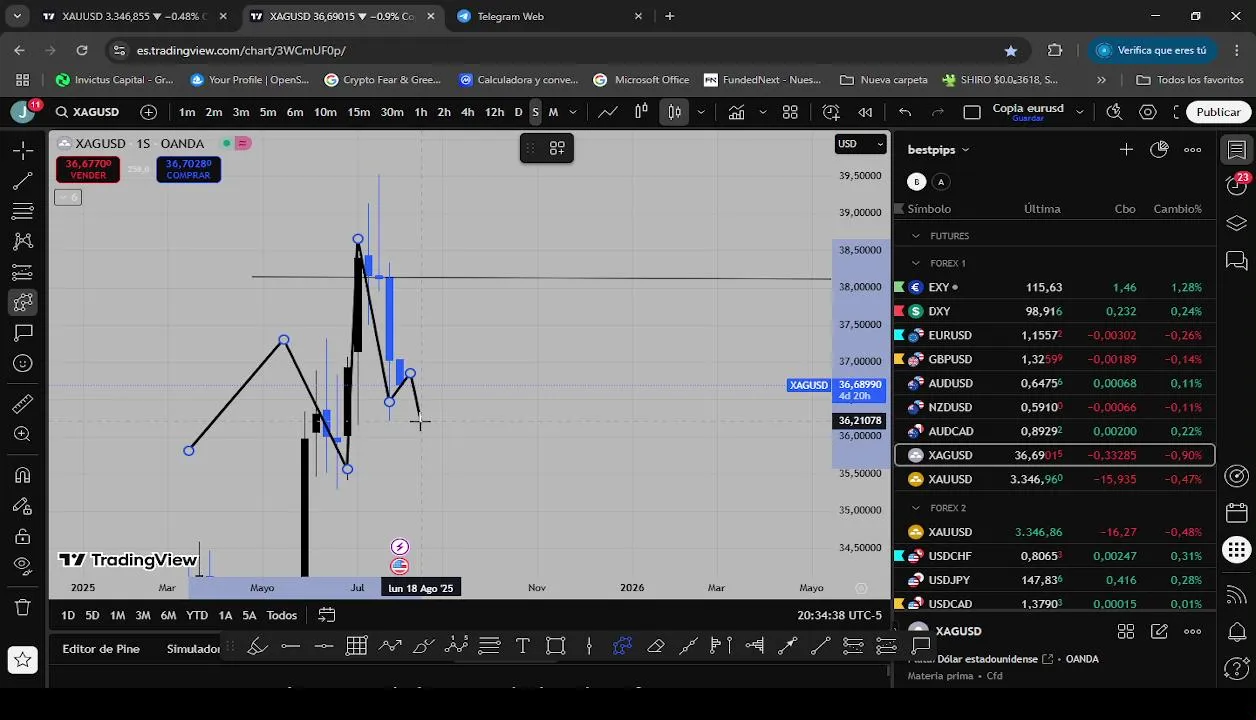1256x720 pixels.
Task: Select the Todos date range
Action: (x=281, y=615)
